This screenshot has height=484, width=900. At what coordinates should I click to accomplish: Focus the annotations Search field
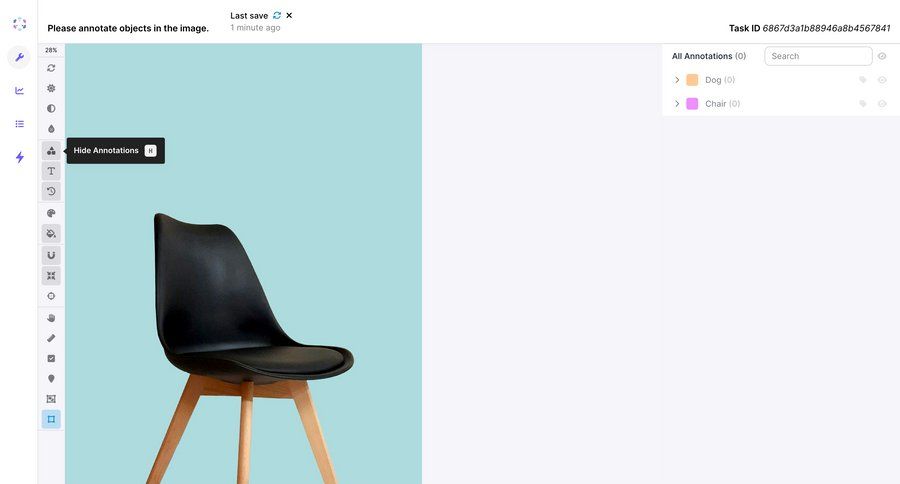point(818,56)
